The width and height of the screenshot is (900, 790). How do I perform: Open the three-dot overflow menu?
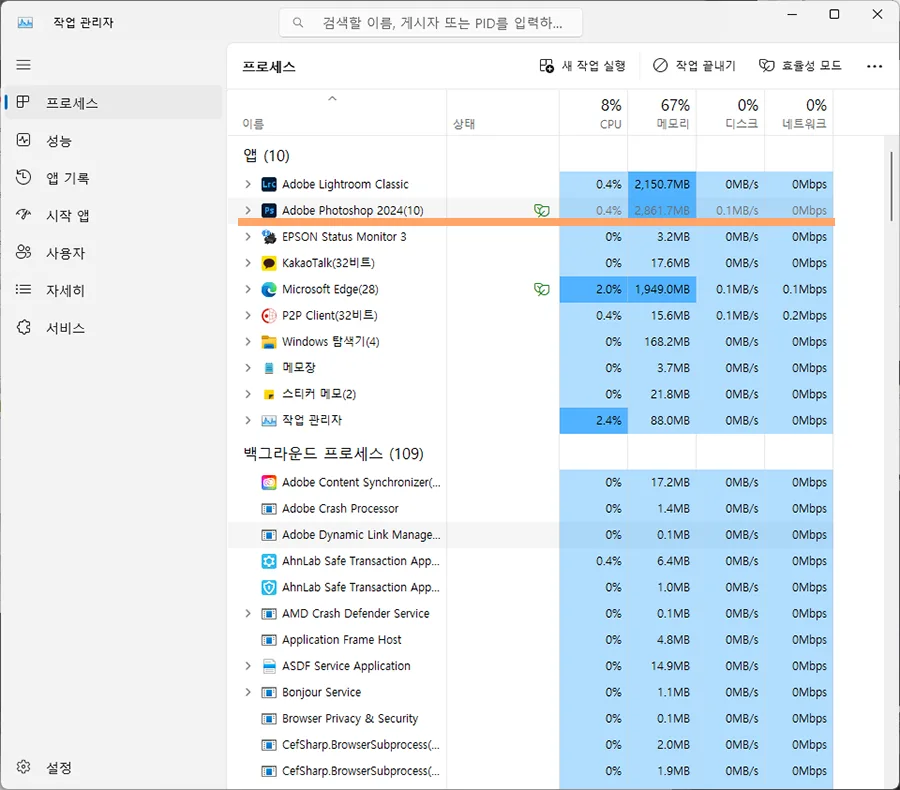pyautogui.click(x=875, y=66)
